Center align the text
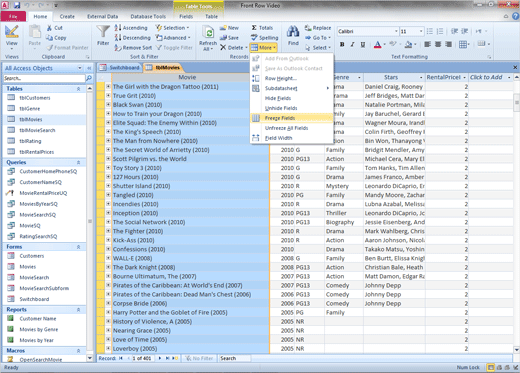 click(x=438, y=44)
